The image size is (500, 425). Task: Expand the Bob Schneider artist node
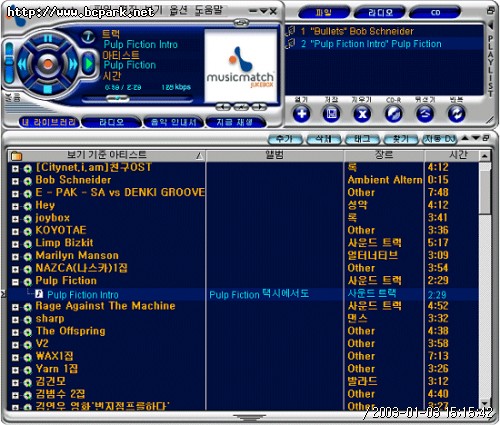[x=15, y=181]
